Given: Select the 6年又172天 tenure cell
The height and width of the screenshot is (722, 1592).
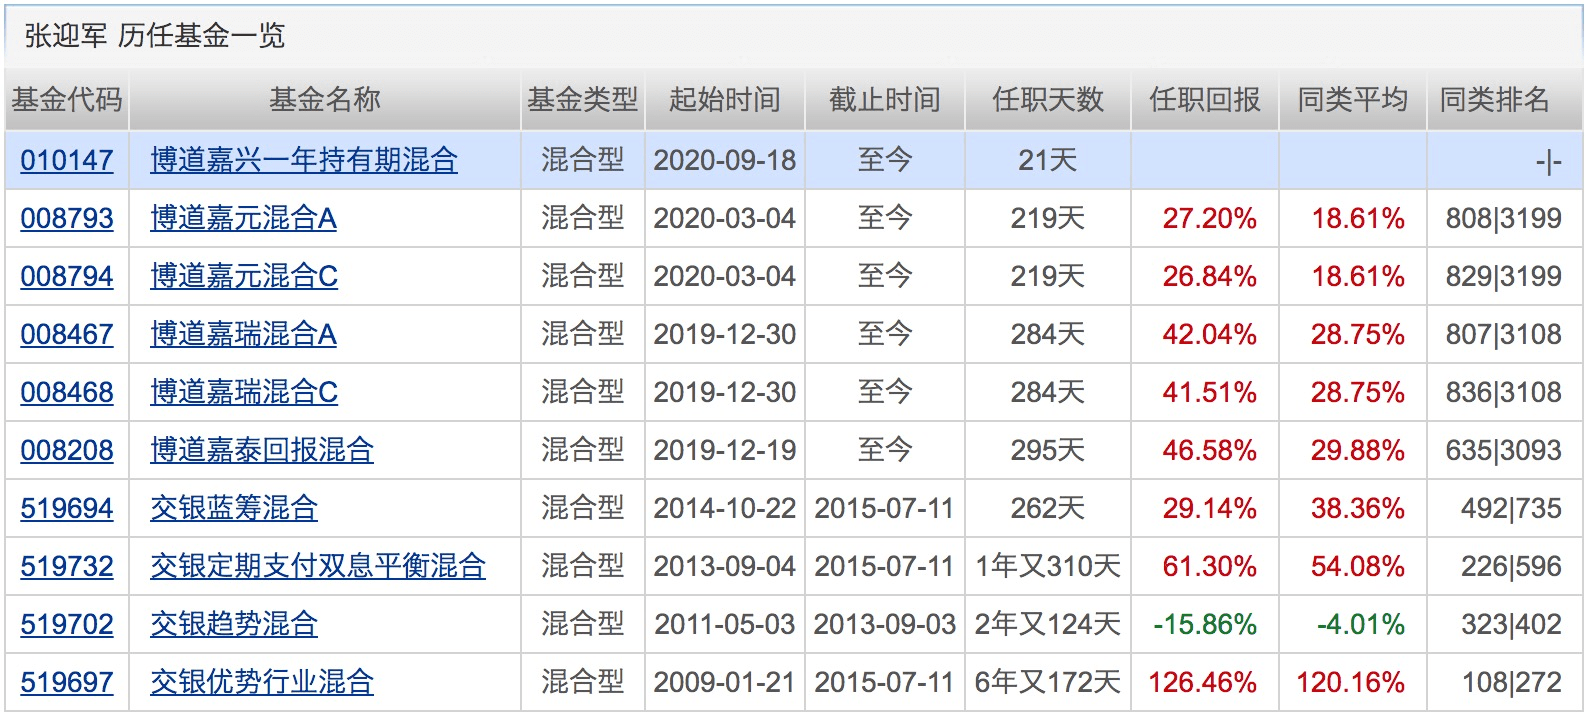Looking at the screenshot, I should (1048, 682).
